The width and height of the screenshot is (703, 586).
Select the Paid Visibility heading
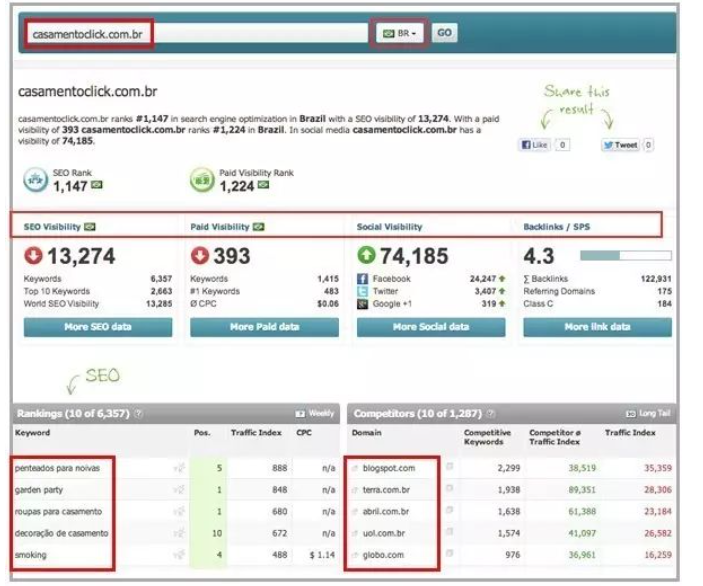tap(220, 227)
